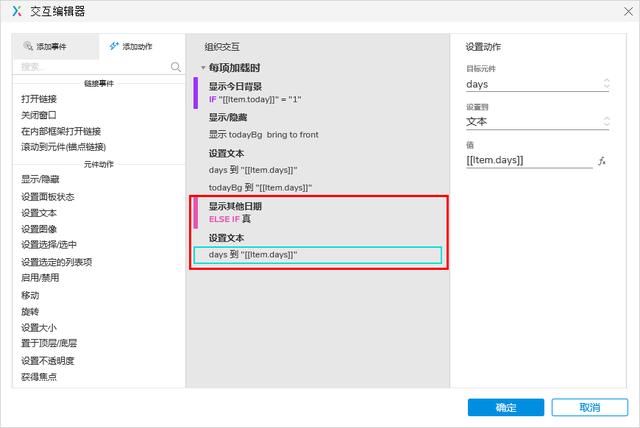Select the 获得焦点 action

click(39, 377)
